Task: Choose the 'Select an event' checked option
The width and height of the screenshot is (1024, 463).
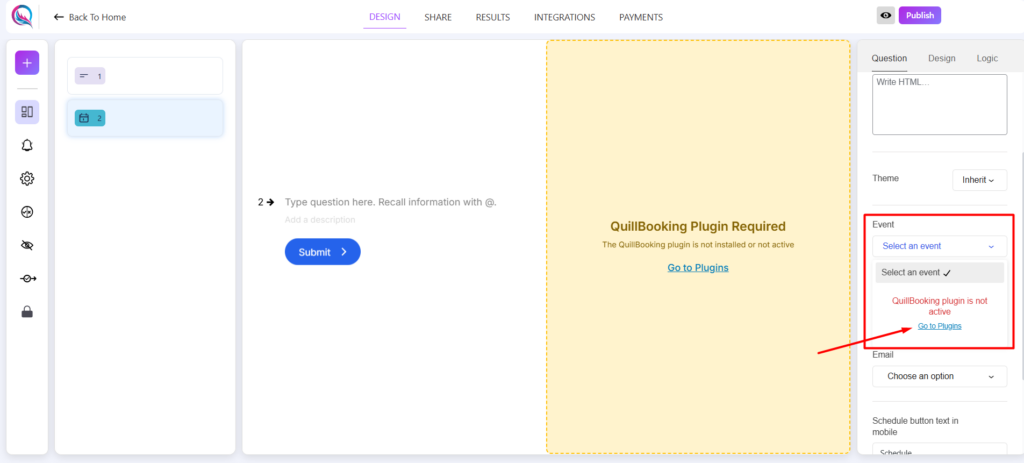Action: point(940,272)
